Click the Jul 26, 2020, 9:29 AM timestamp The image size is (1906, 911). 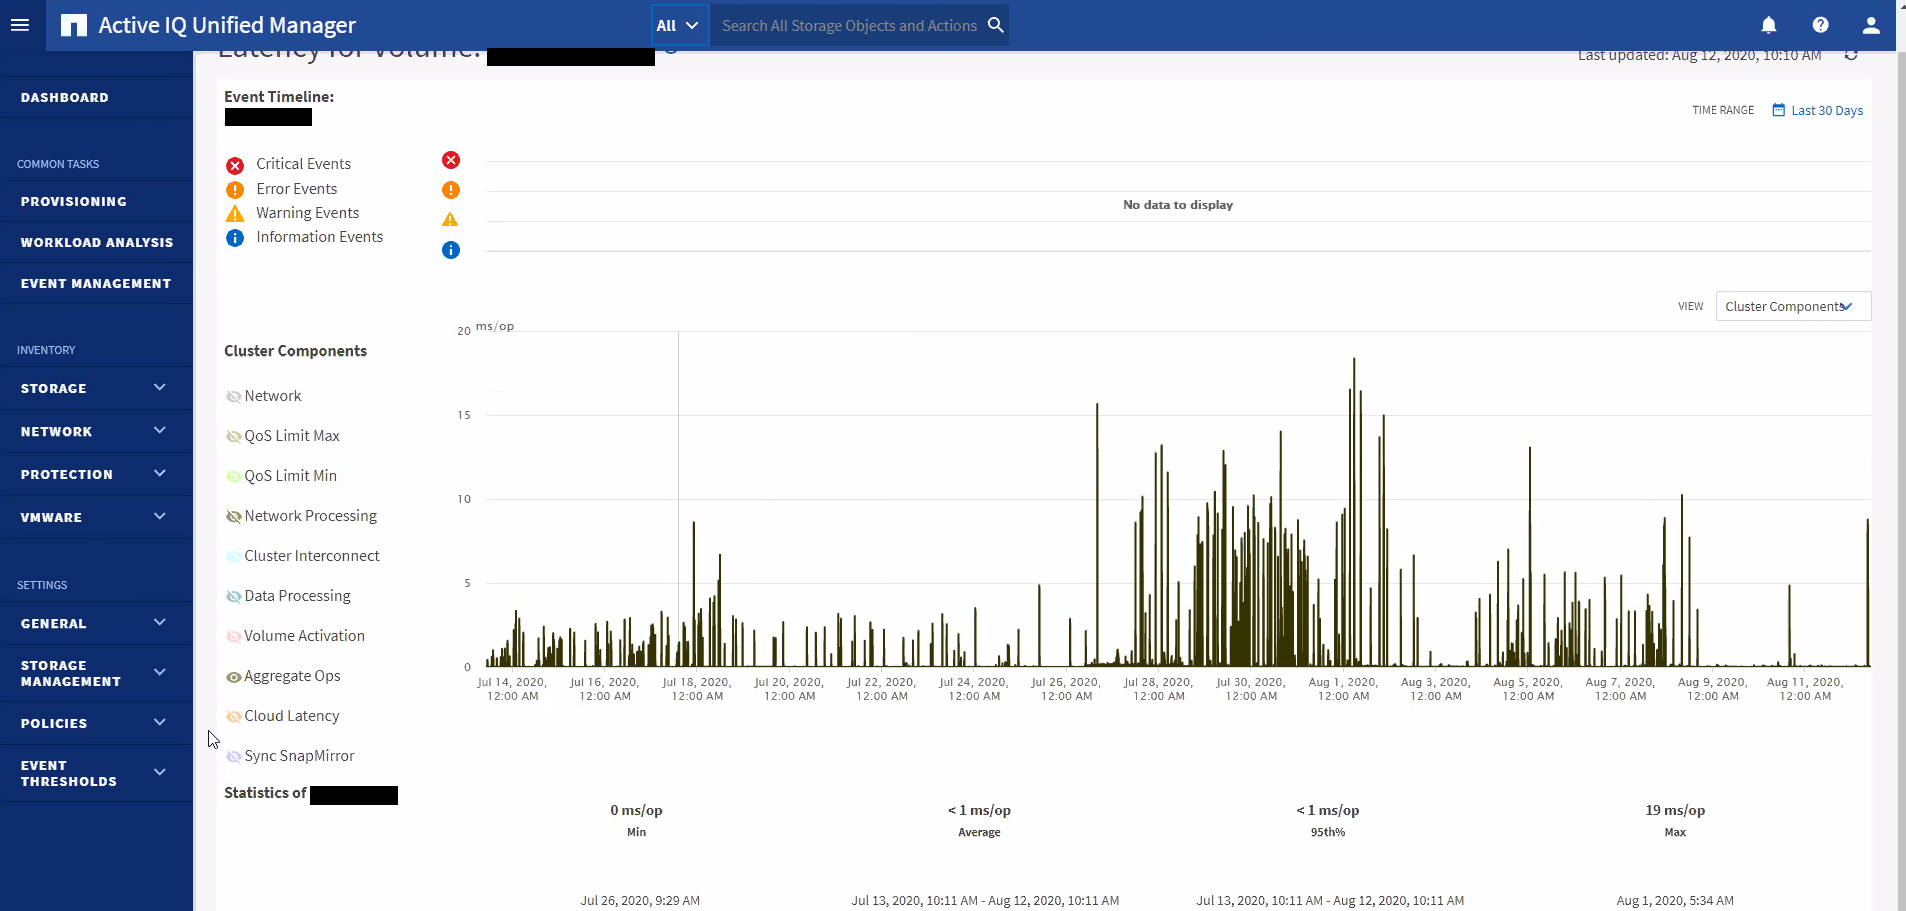point(640,900)
